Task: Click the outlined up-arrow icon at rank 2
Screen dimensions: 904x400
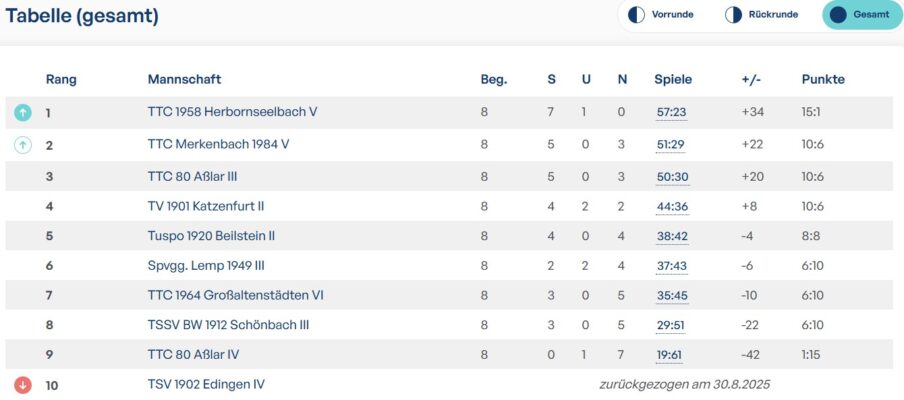Action: click(23, 145)
